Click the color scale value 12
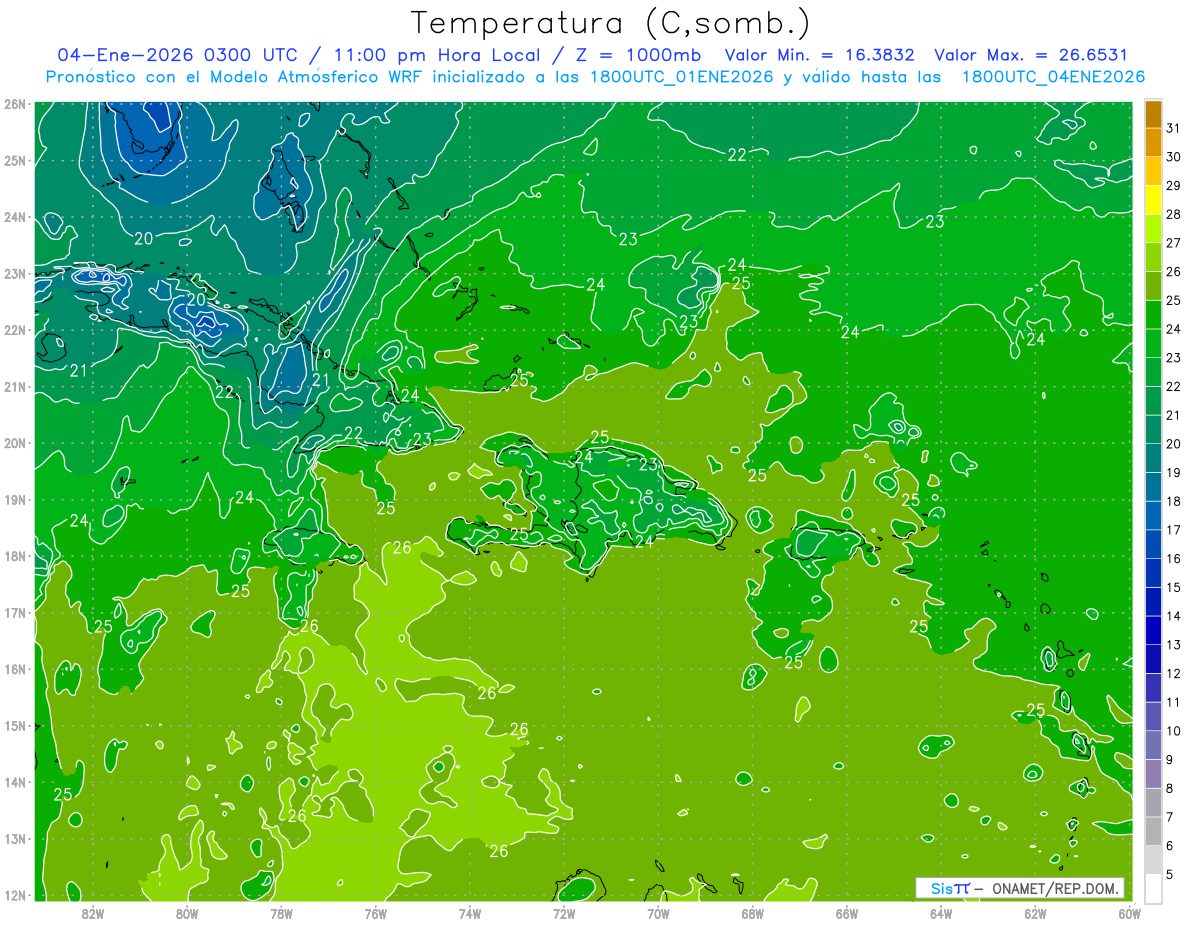The image size is (1200, 927). click(1173, 673)
